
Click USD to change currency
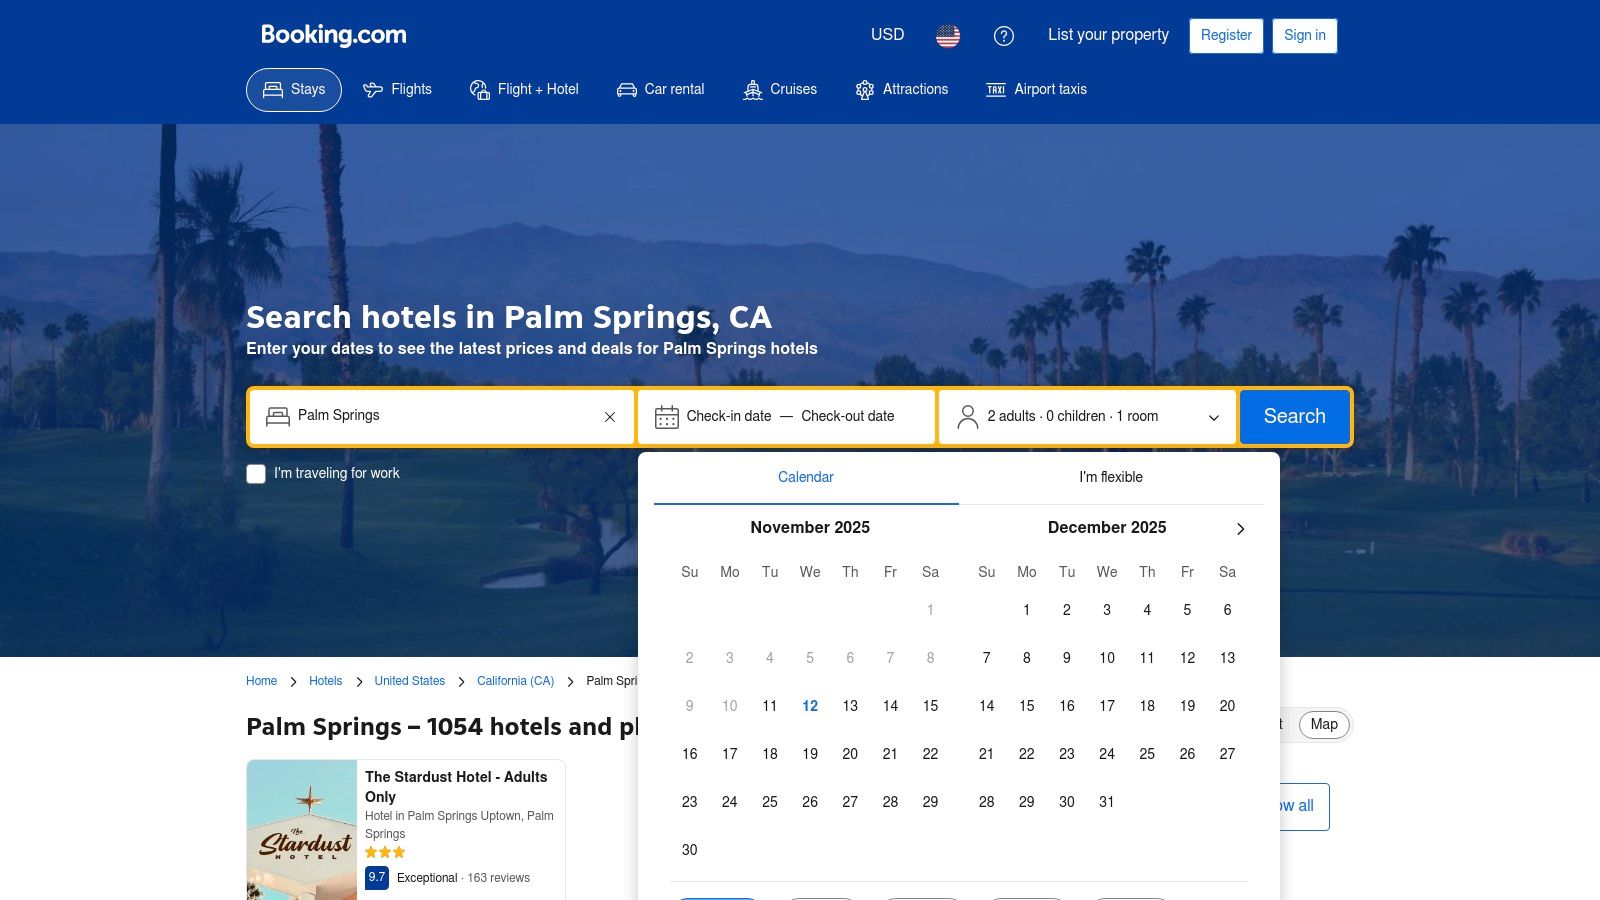click(x=886, y=35)
